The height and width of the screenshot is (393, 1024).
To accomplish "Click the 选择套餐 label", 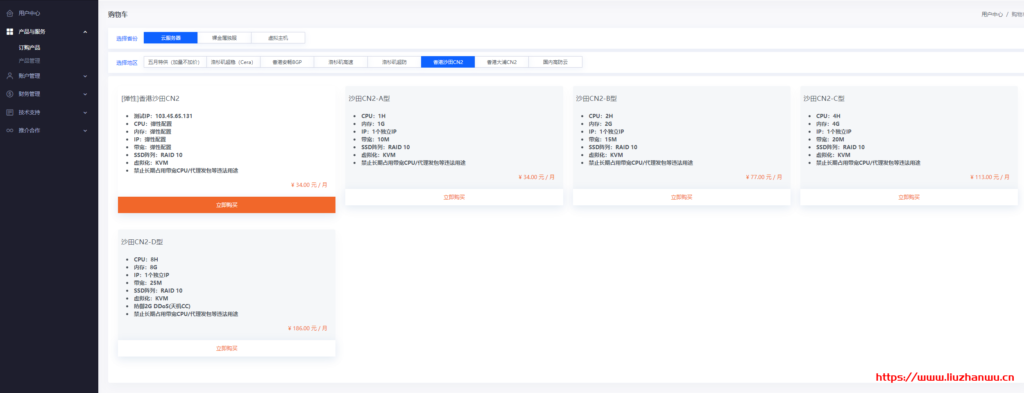I will (127, 39).
